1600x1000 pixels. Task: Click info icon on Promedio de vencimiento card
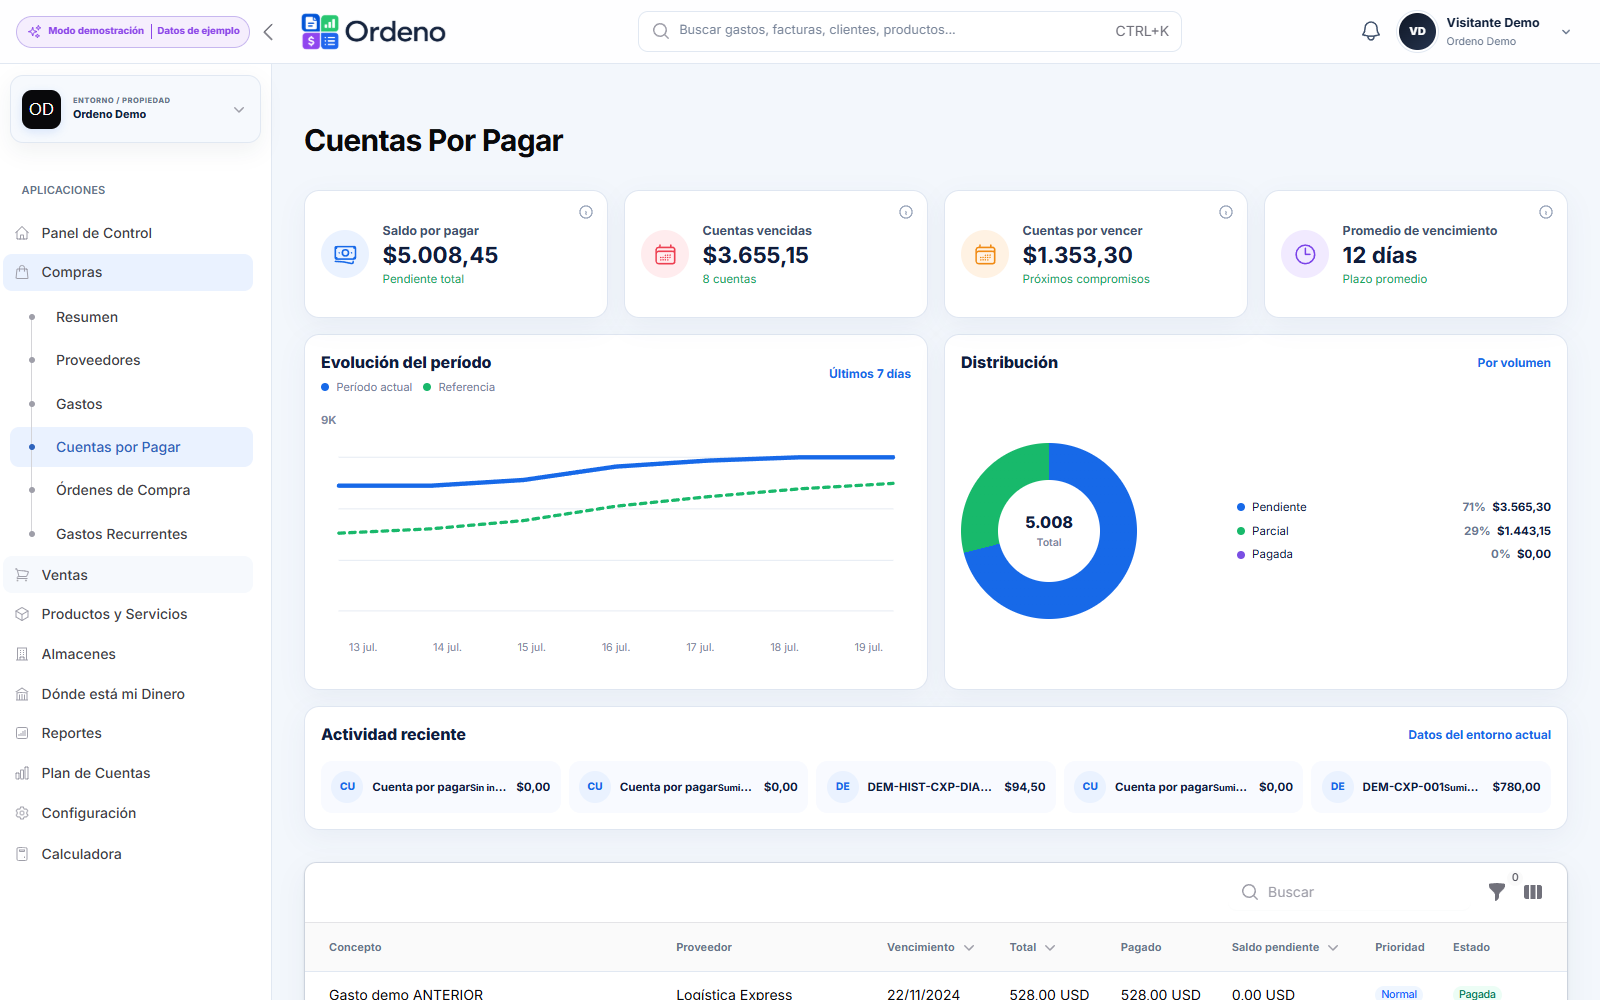(1546, 212)
